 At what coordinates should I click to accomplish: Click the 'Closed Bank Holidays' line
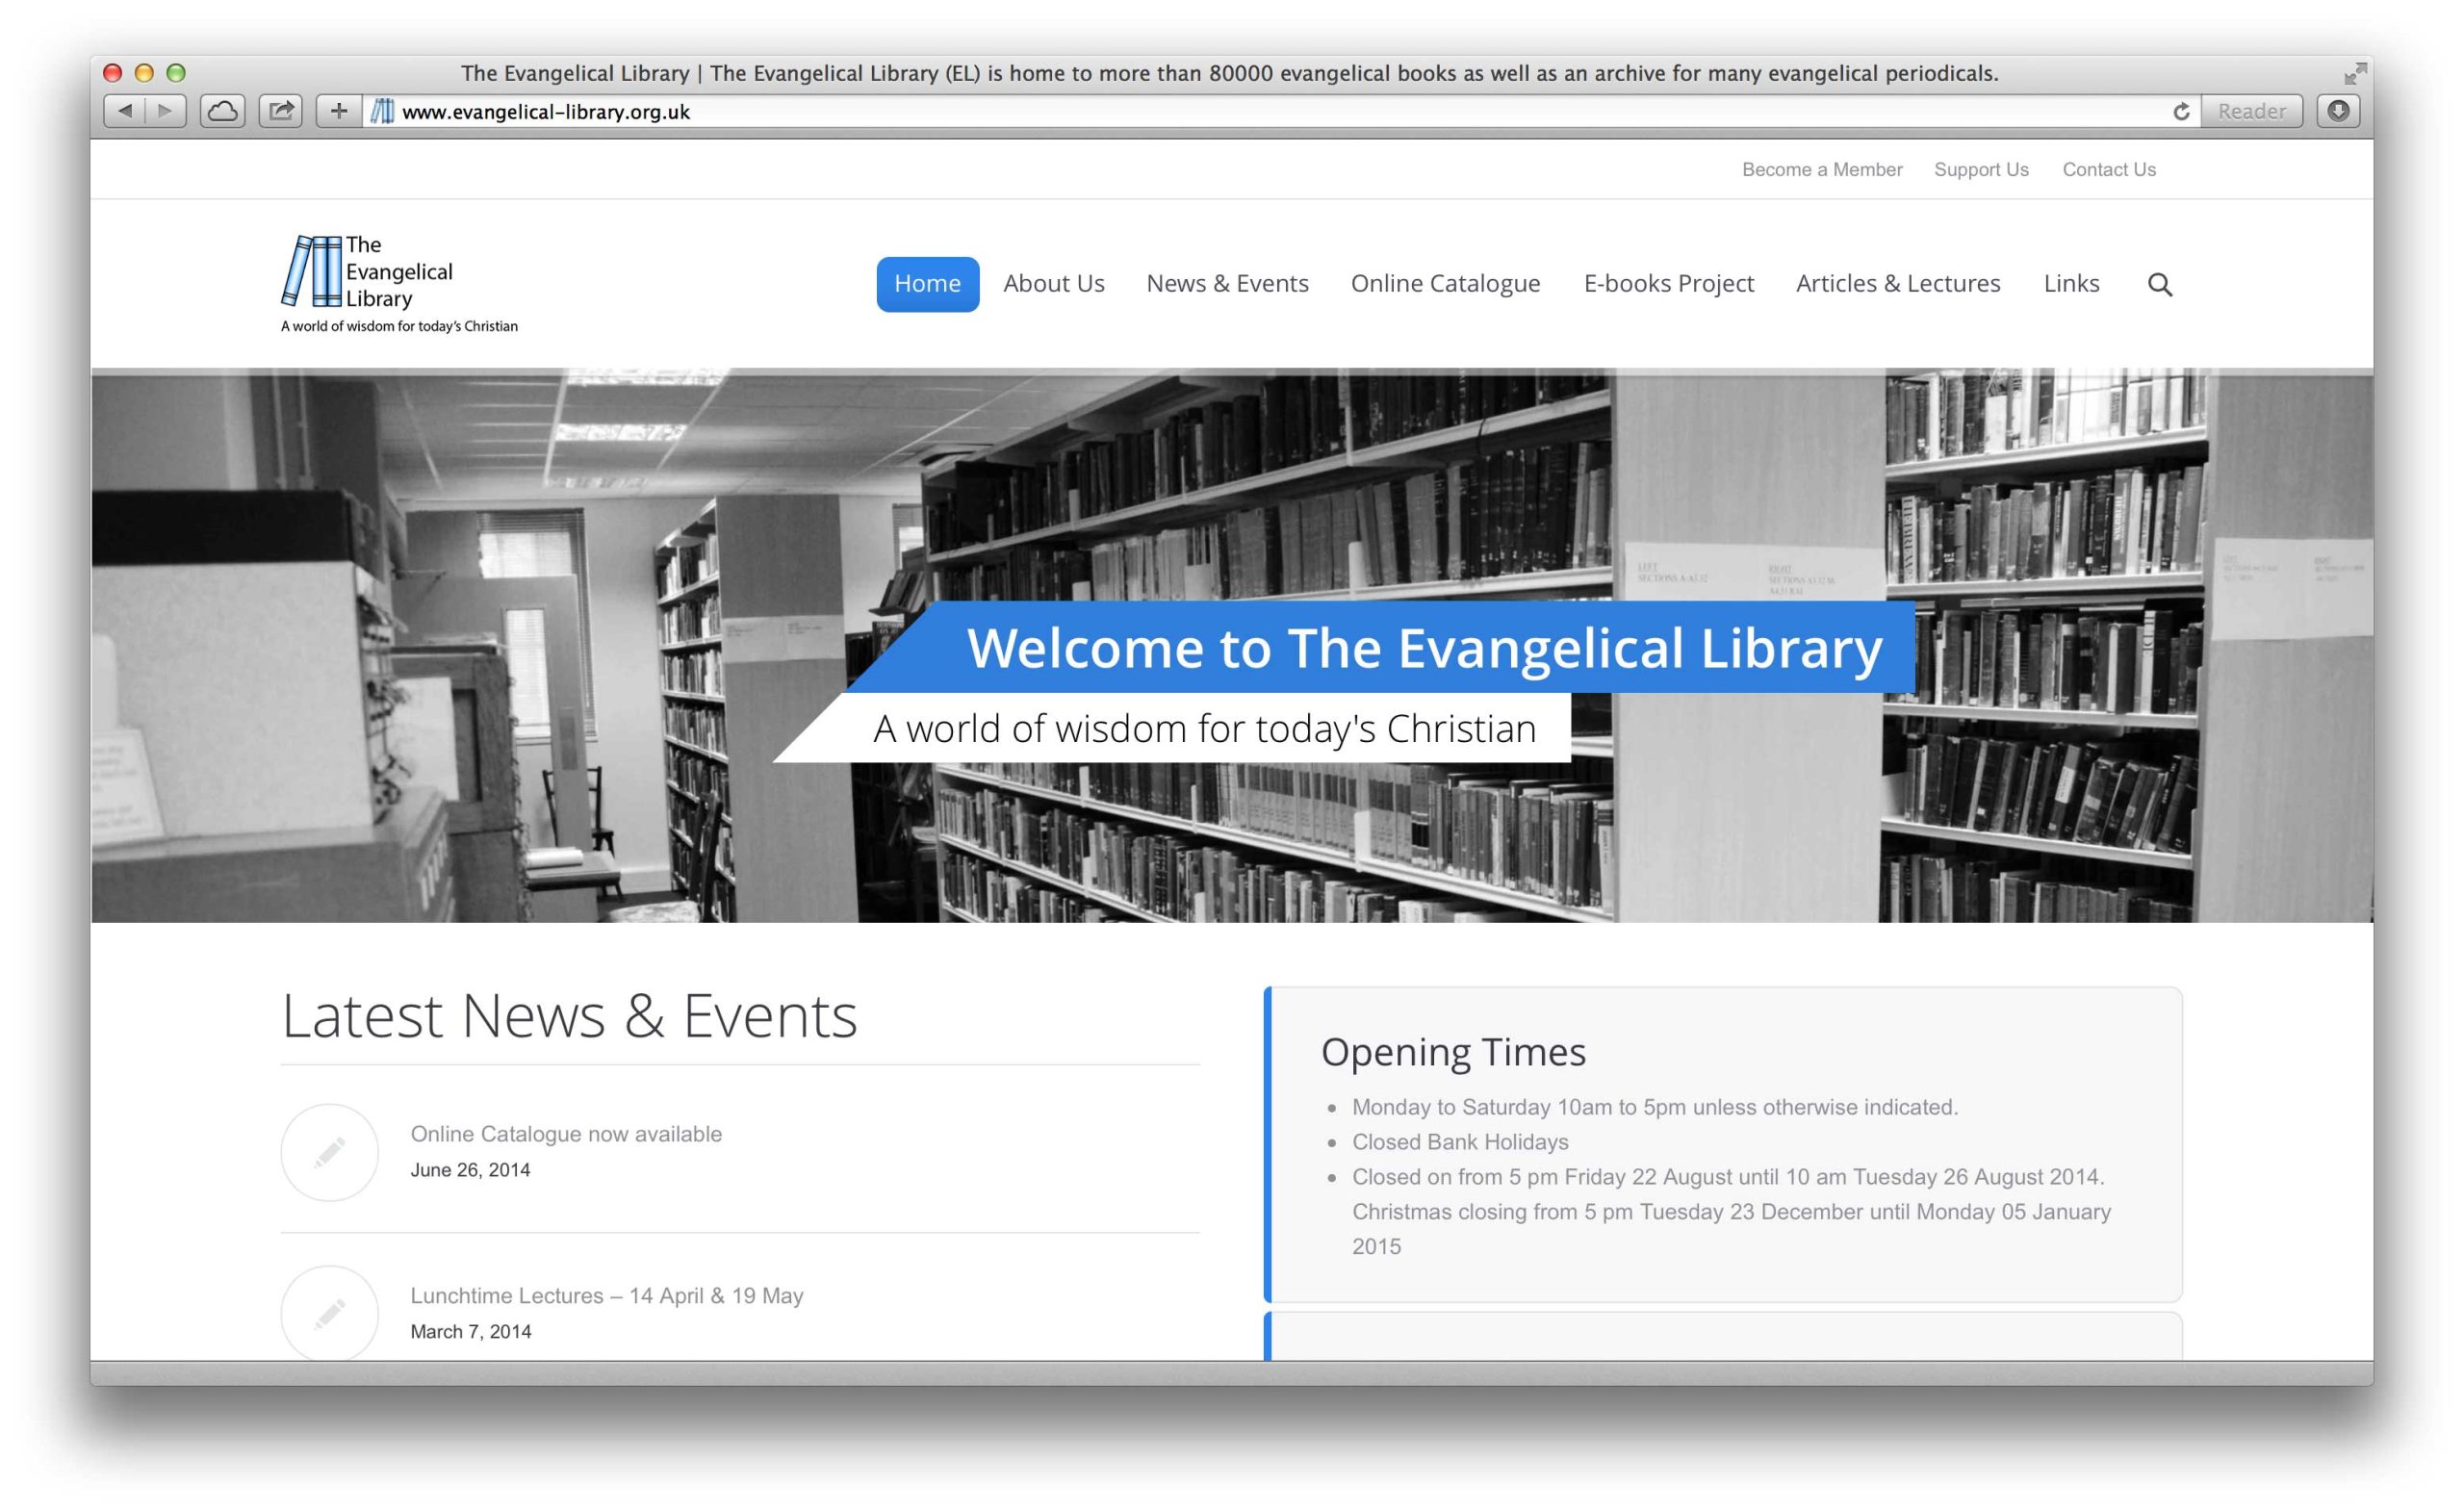(x=1460, y=1142)
